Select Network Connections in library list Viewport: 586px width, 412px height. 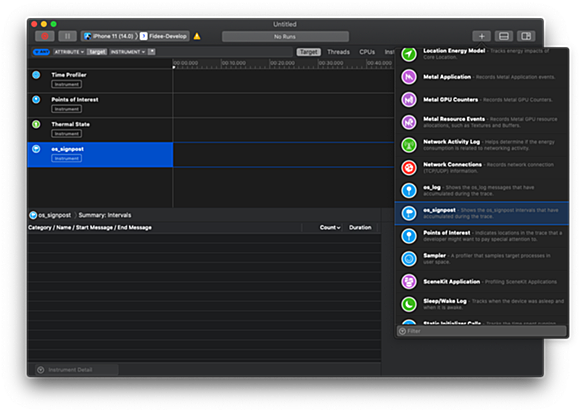[x=482, y=168]
